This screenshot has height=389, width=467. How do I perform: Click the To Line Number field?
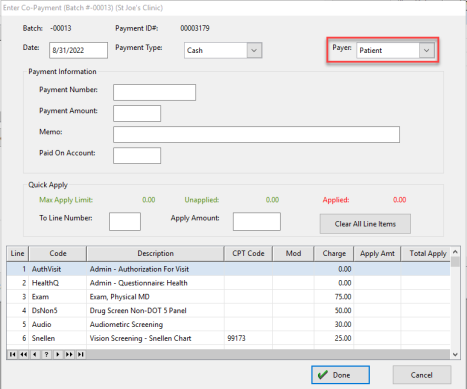125,221
